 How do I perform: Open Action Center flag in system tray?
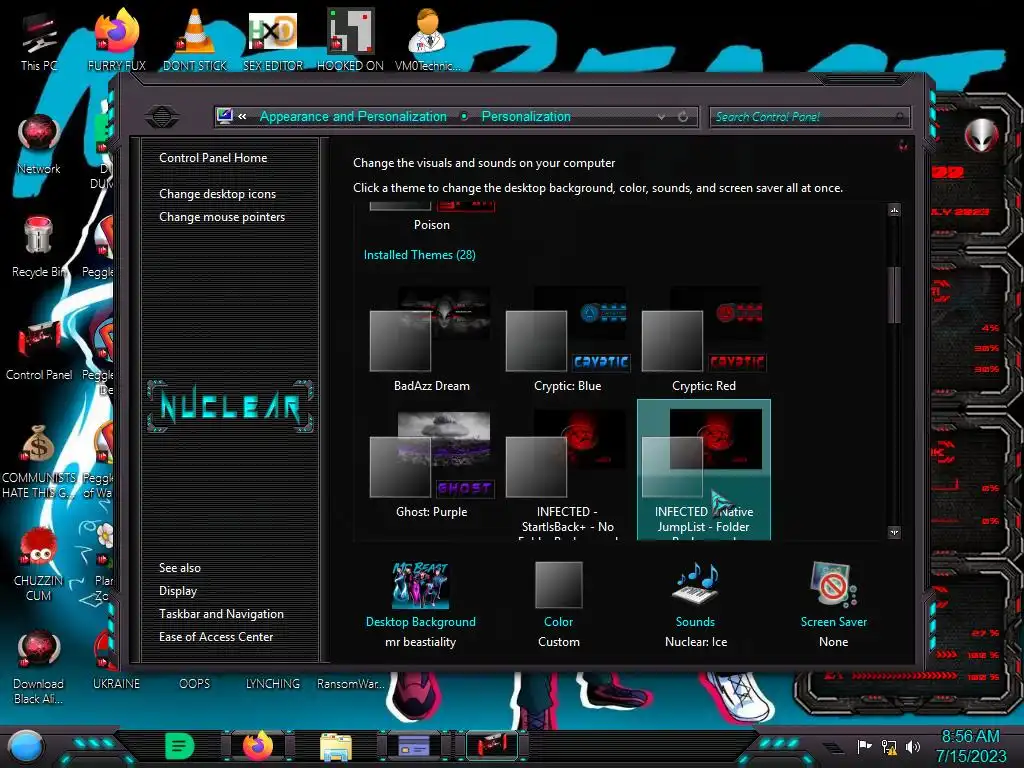[864, 746]
